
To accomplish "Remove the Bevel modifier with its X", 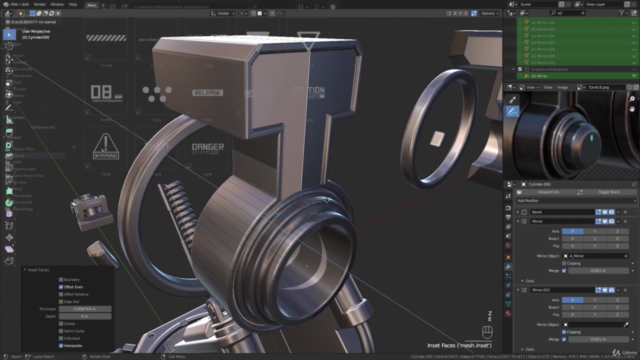I will [625, 212].
